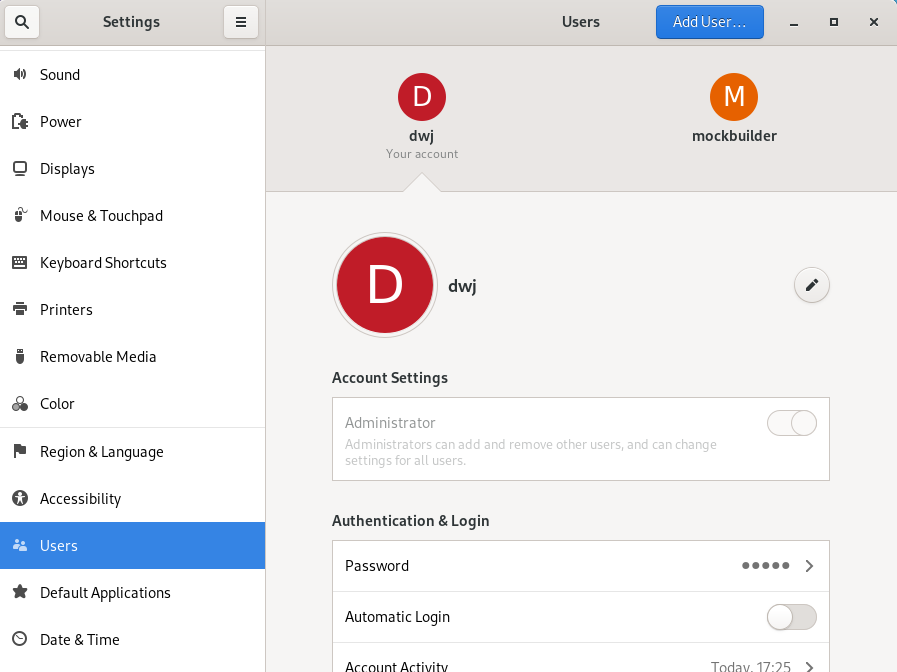This screenshot has width=897, height=672.
Task: Go to Region & Language panel
Action: pyautogui.click(x=101, y=452)
